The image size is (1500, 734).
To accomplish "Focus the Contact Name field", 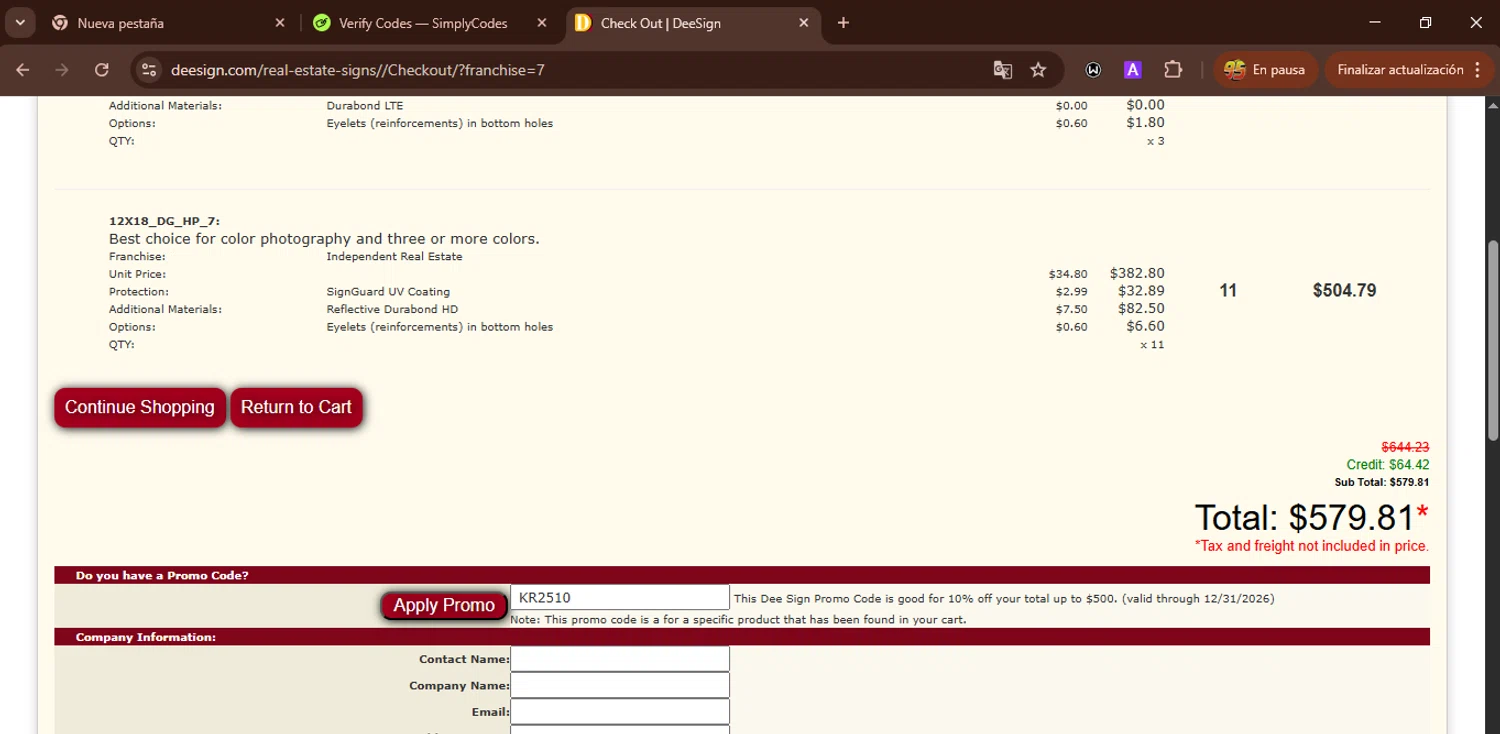I will pos(620,659).
